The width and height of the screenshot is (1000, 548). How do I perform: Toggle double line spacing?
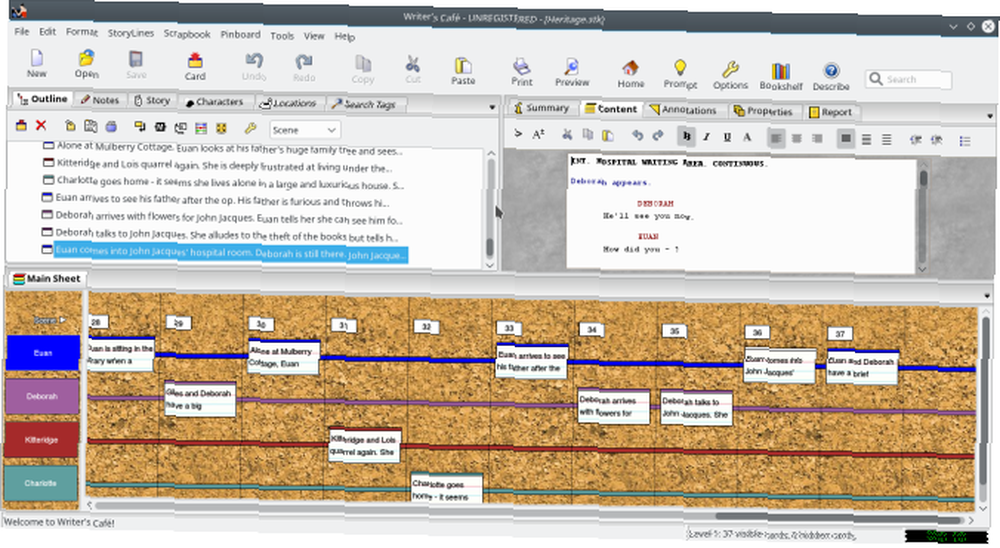886,139
